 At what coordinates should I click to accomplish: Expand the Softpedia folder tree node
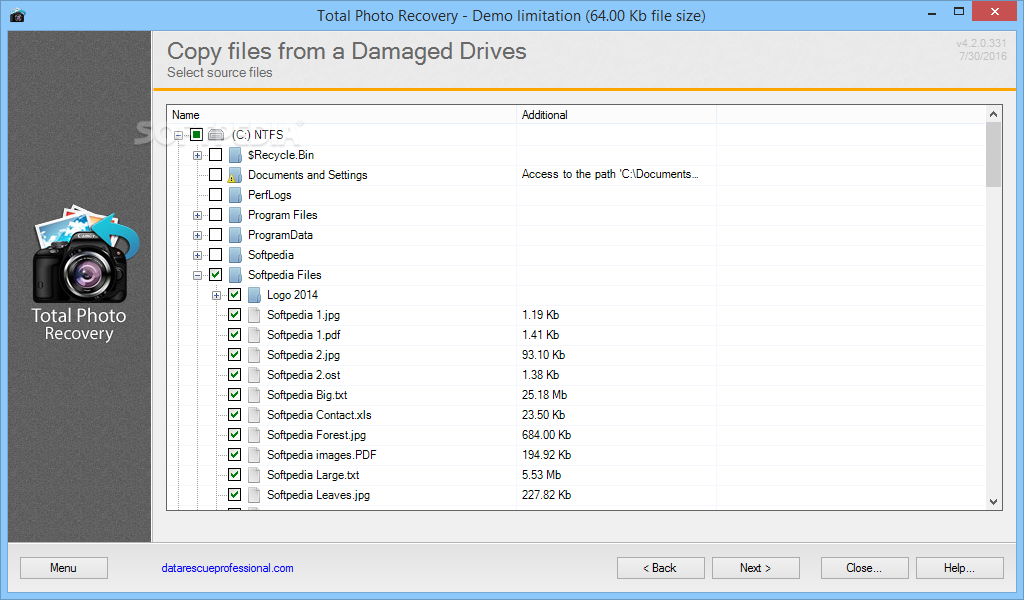[x=197, y=255]
